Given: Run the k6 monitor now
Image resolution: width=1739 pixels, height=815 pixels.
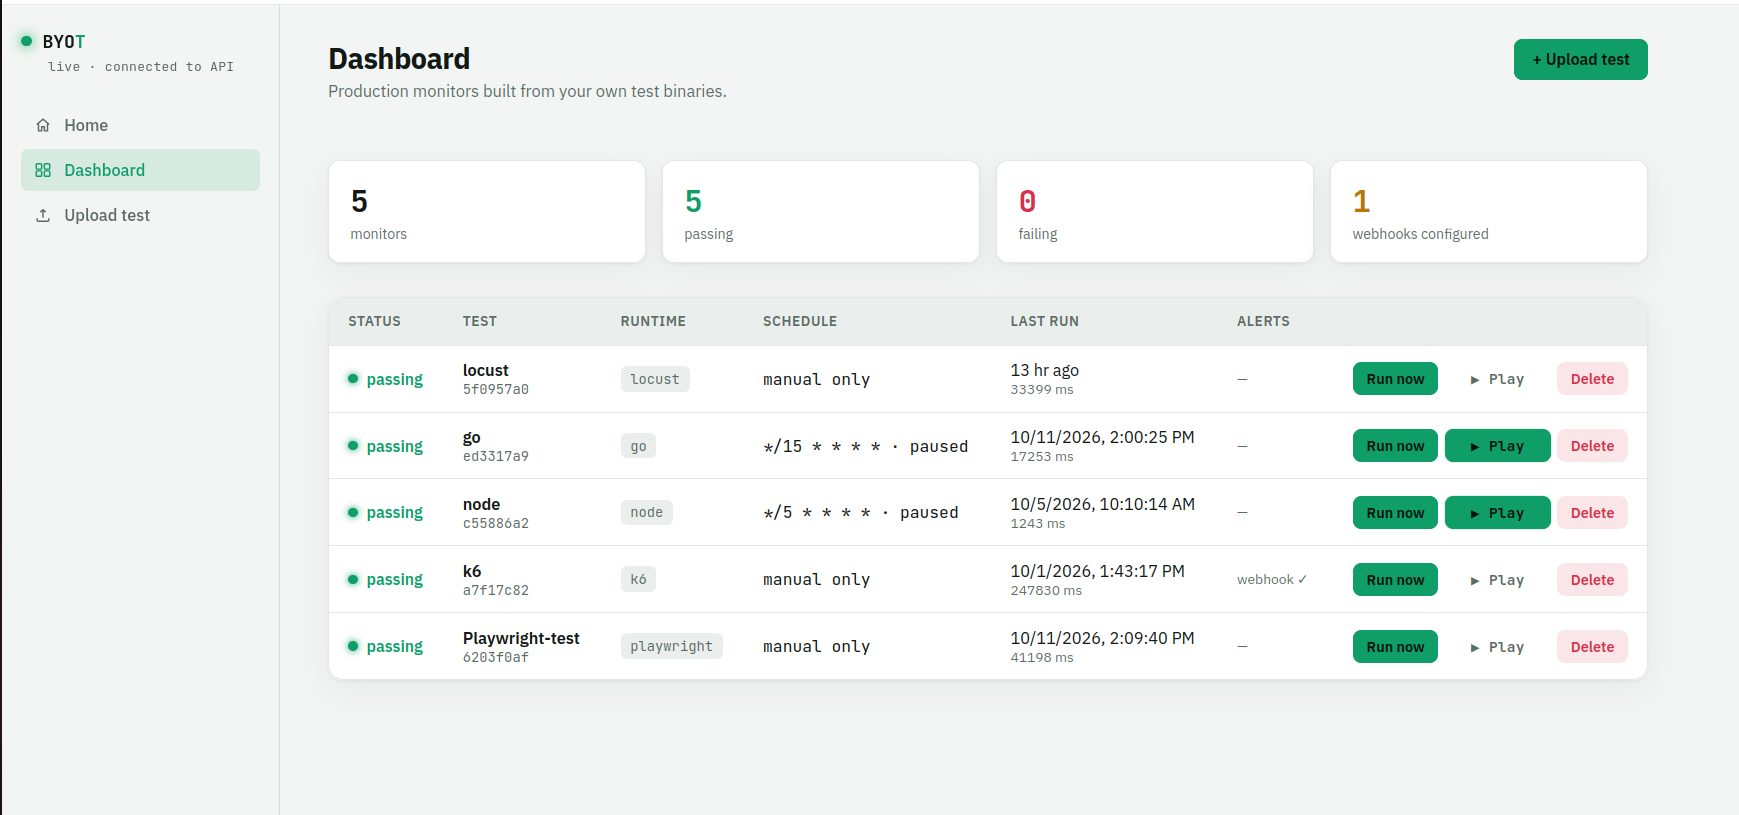Looking at the screenshot, I should [1395, 580].
